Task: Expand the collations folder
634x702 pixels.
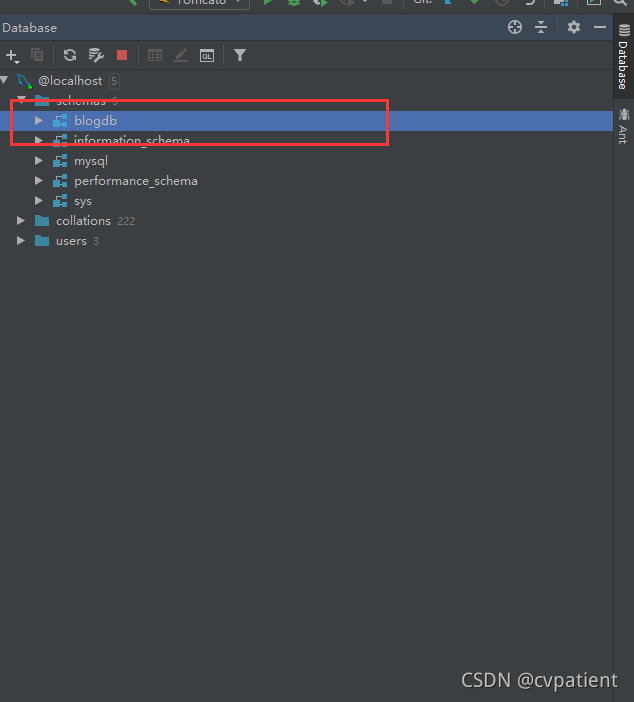Action: 21,220
